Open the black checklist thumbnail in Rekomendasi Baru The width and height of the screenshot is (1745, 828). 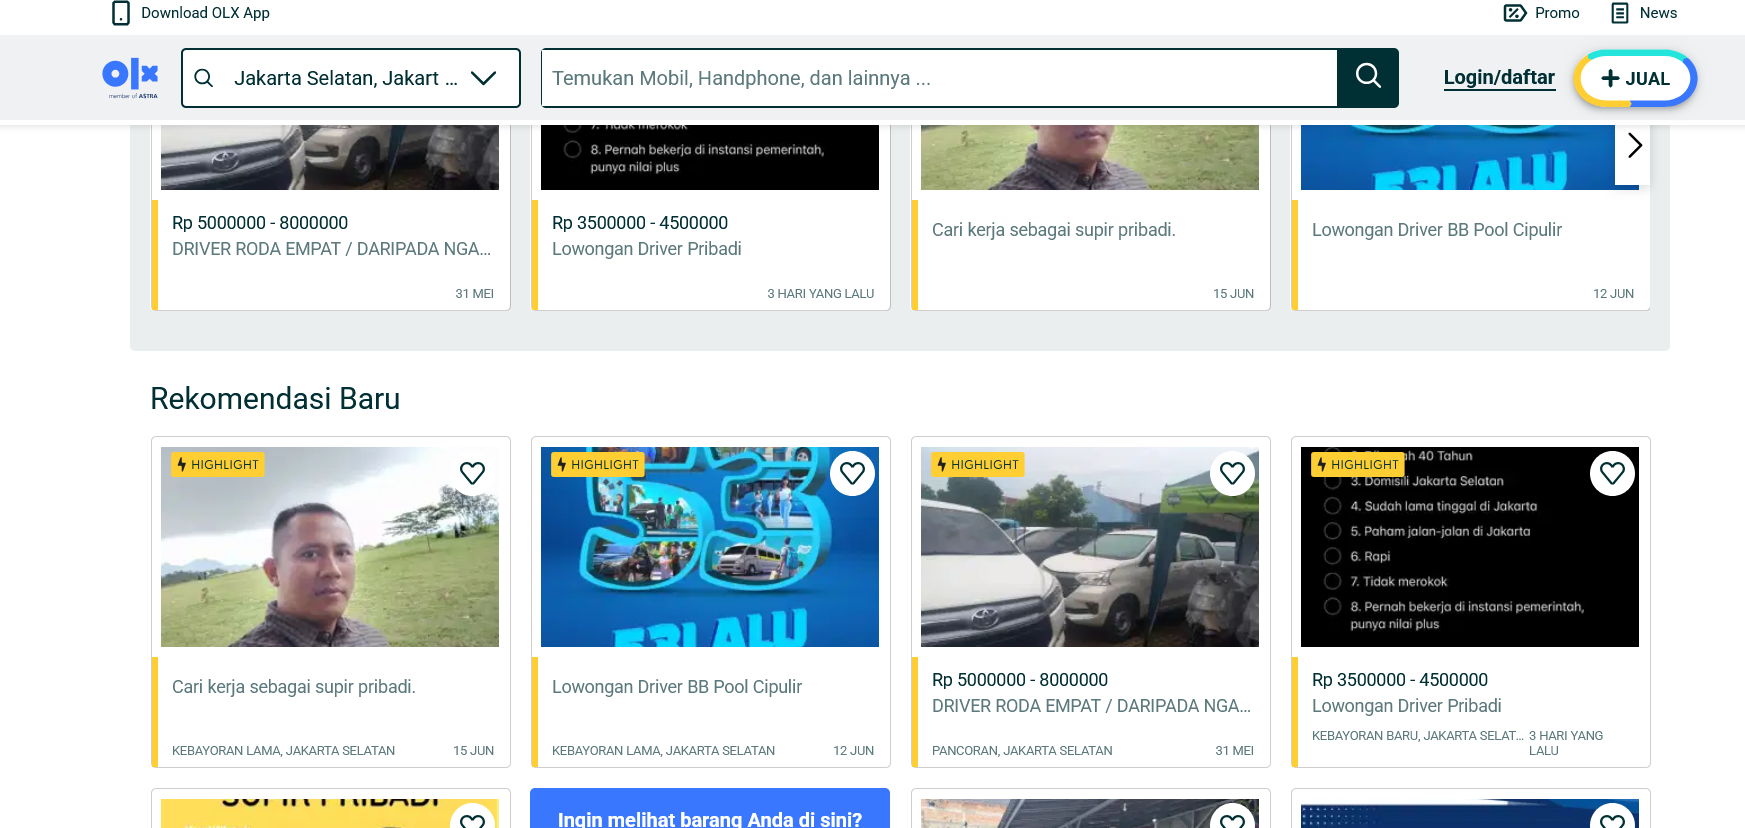(x=1470, y=547)
